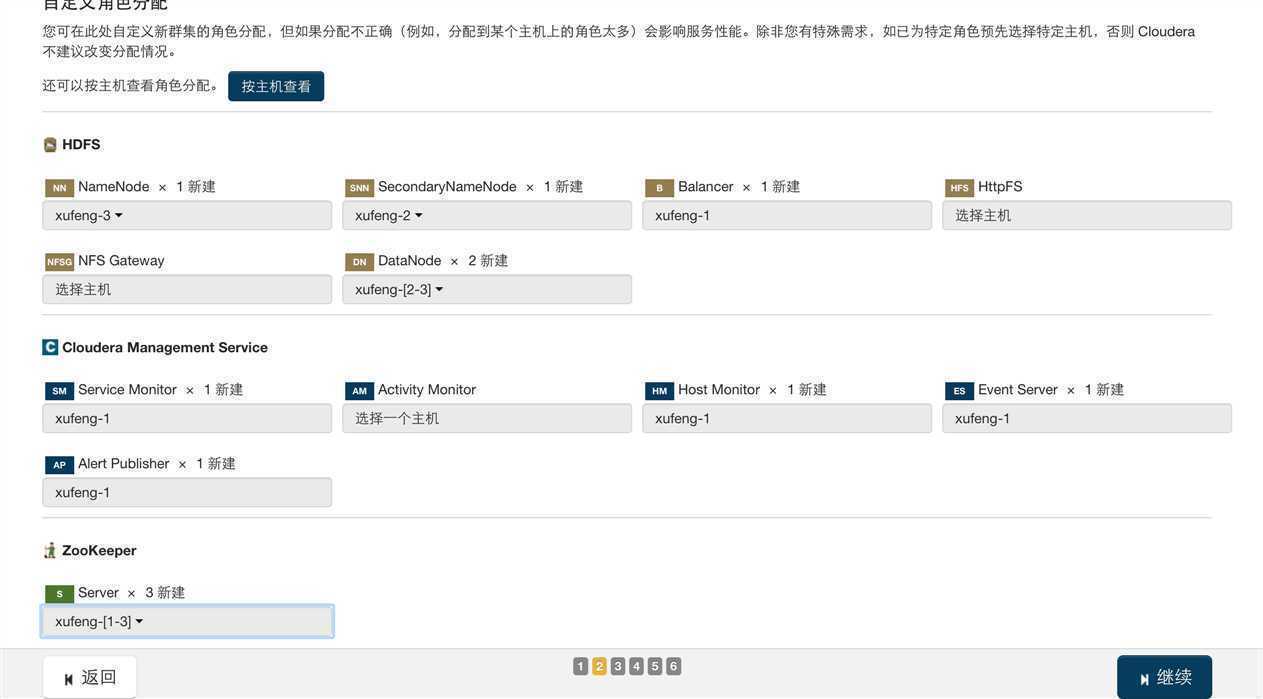Select the Balancer host field xufeng-1
1263x699 pixels.
[x=787, y=215]
